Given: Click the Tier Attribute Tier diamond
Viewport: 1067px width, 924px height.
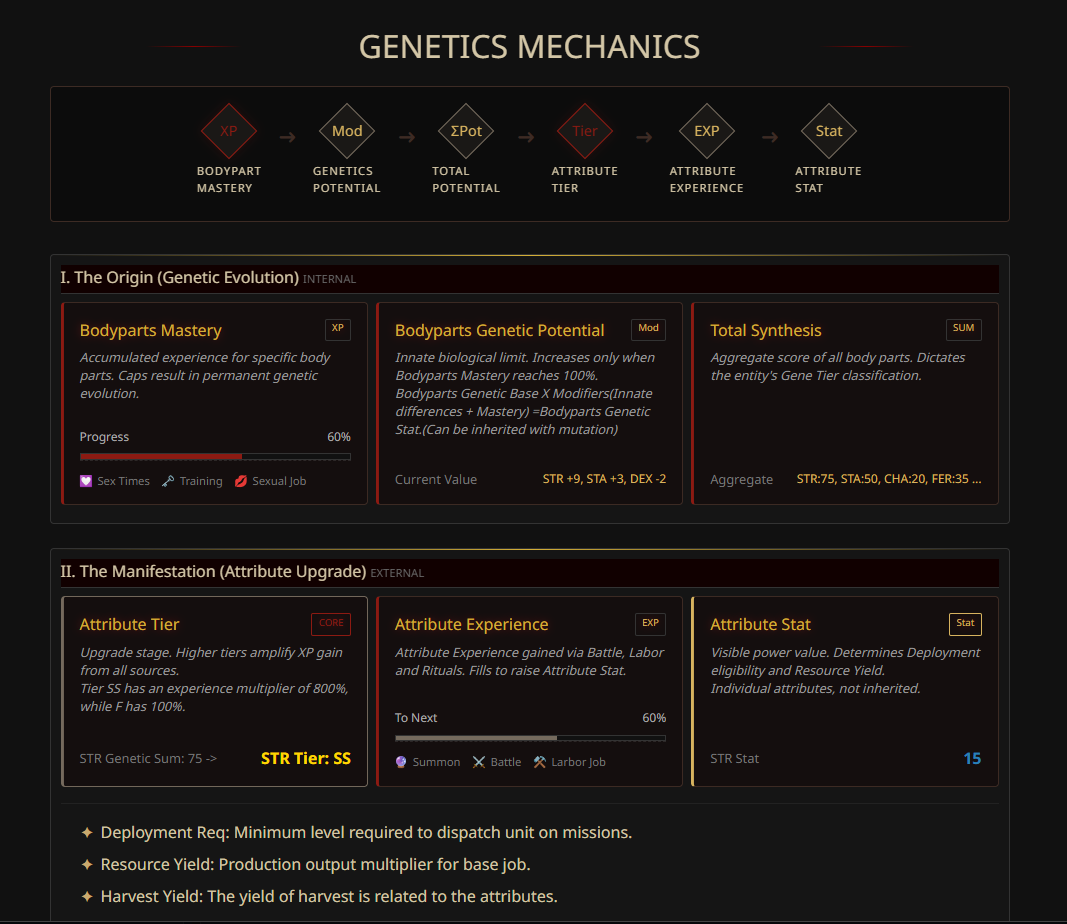Looking at the screenshot, I should tap(585, 131).
